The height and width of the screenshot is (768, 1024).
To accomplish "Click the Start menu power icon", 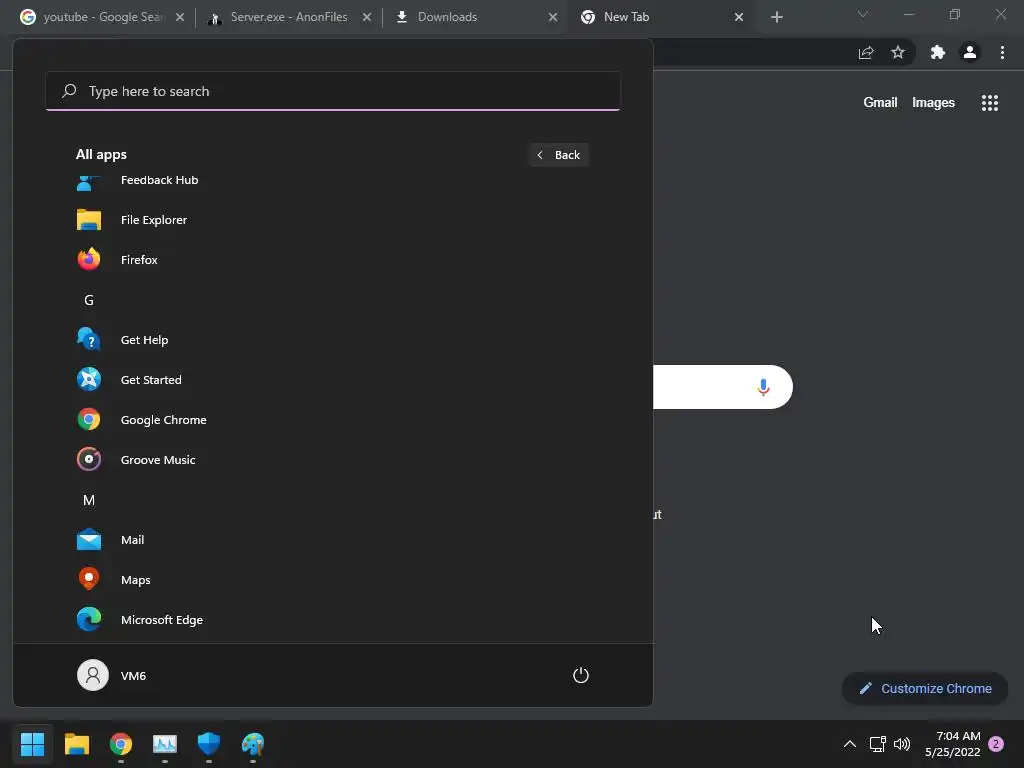I will pyautogui.click(x=581, y=675).
